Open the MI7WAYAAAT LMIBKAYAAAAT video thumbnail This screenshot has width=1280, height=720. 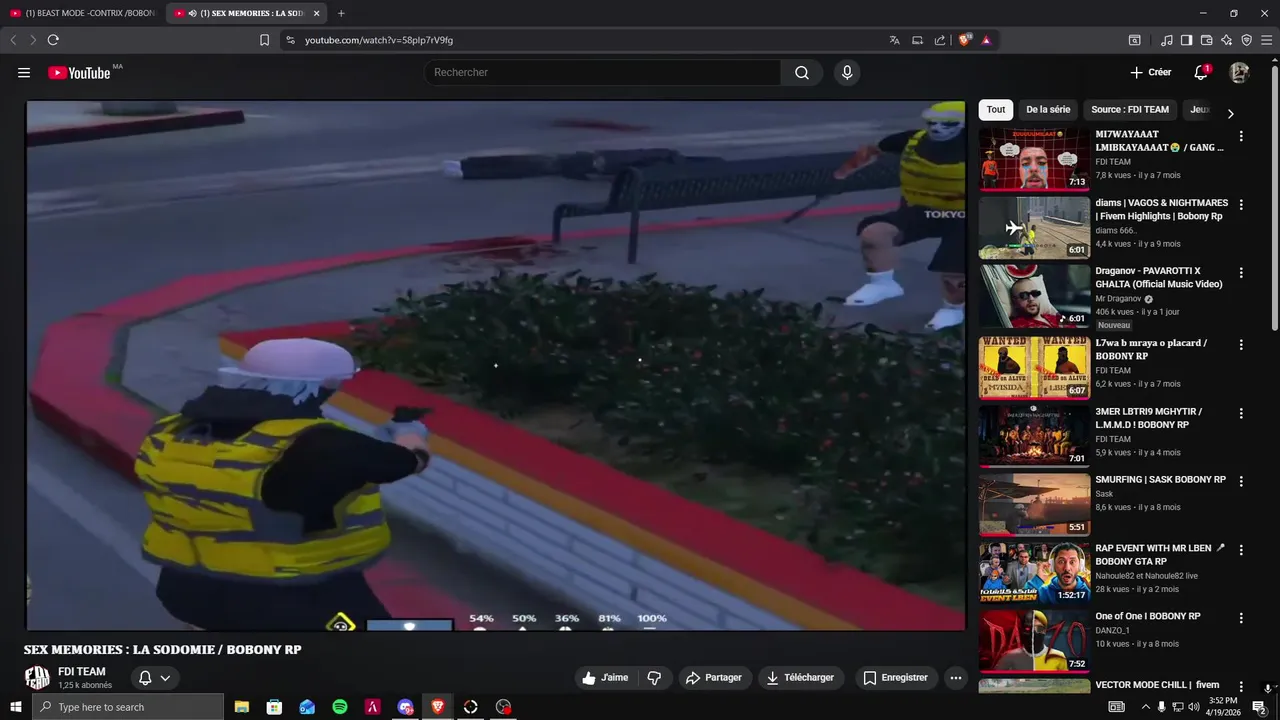pos(1034,159)
